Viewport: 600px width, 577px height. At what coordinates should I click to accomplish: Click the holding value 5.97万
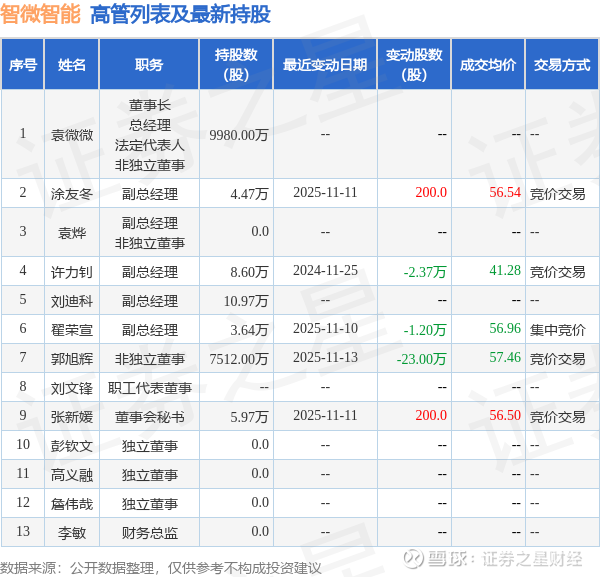pyautogui.click(x=249, y=416)
